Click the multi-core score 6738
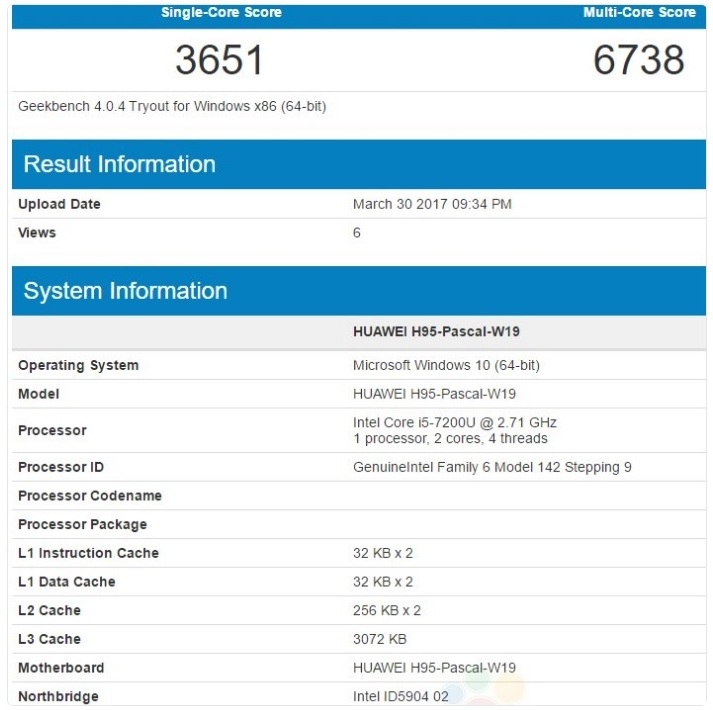713x710 pixels. pos(638,60)
